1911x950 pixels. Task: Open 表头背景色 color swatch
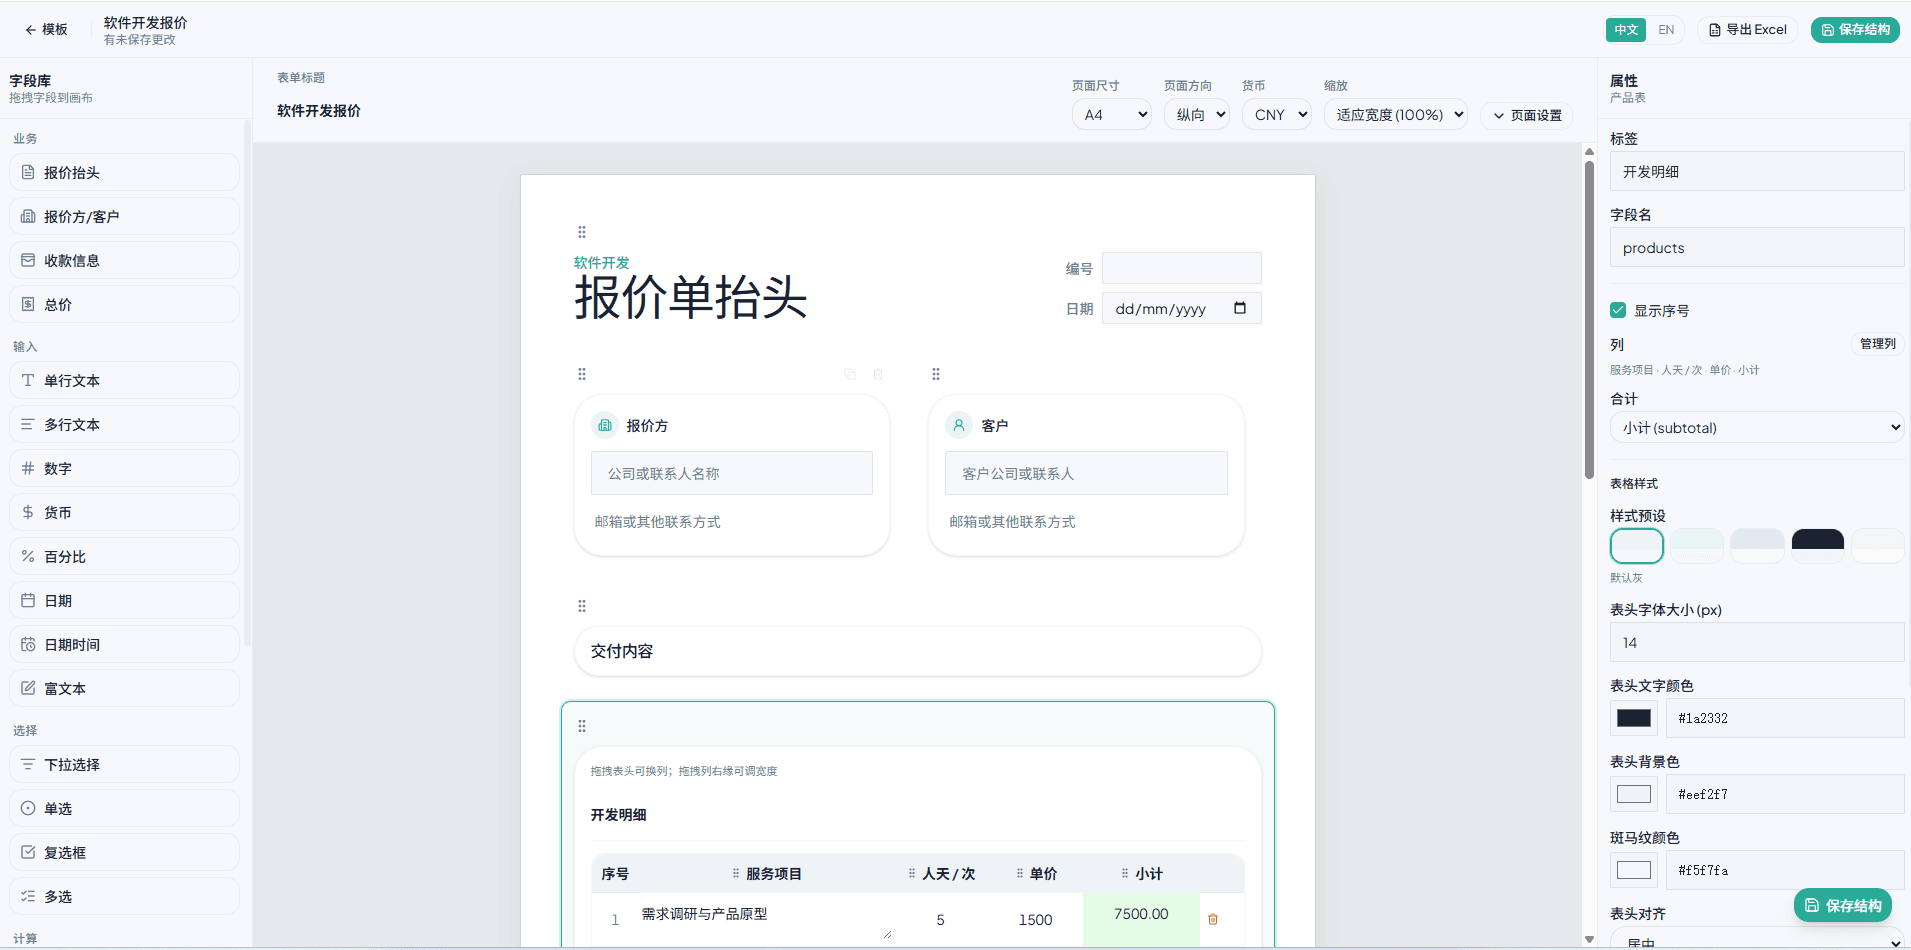1634,794
